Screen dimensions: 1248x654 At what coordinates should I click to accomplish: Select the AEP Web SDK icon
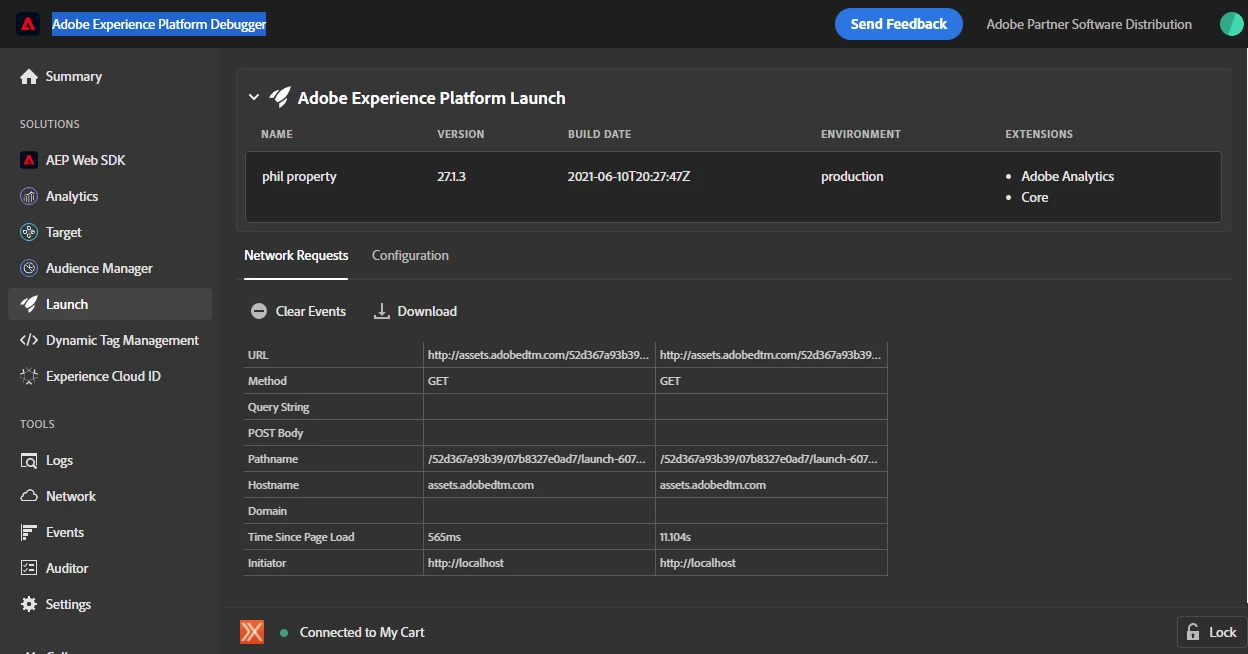pos(28,160)
